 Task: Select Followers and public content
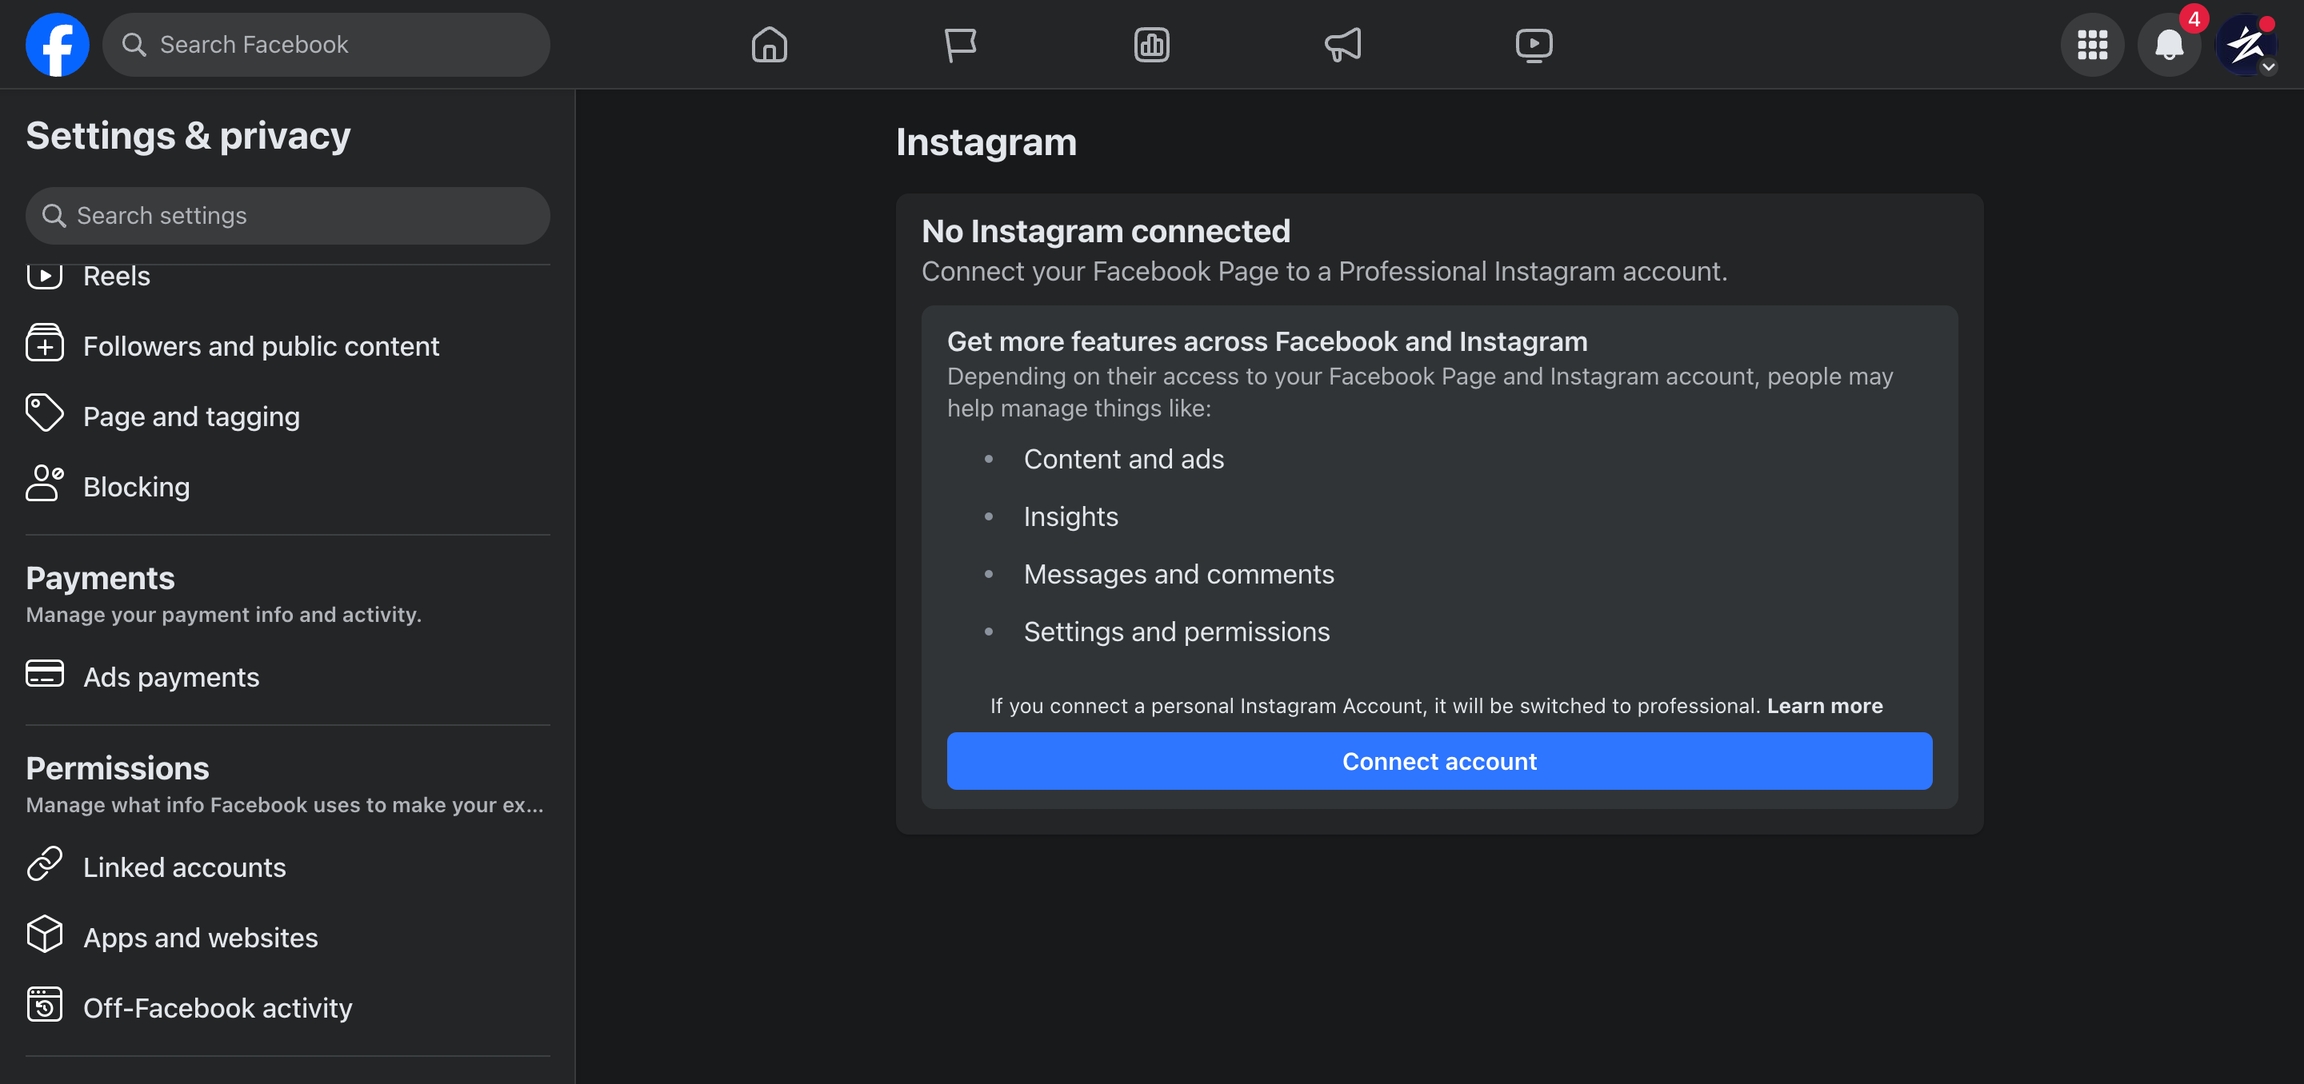[260, 346]
